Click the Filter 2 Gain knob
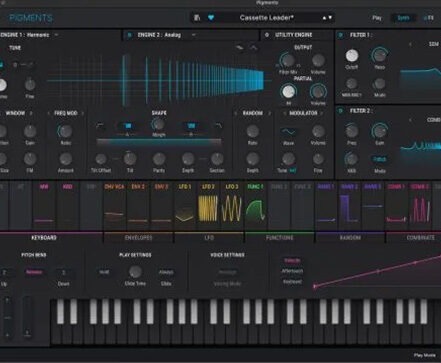The image size is (441, 363). [379, 131]
